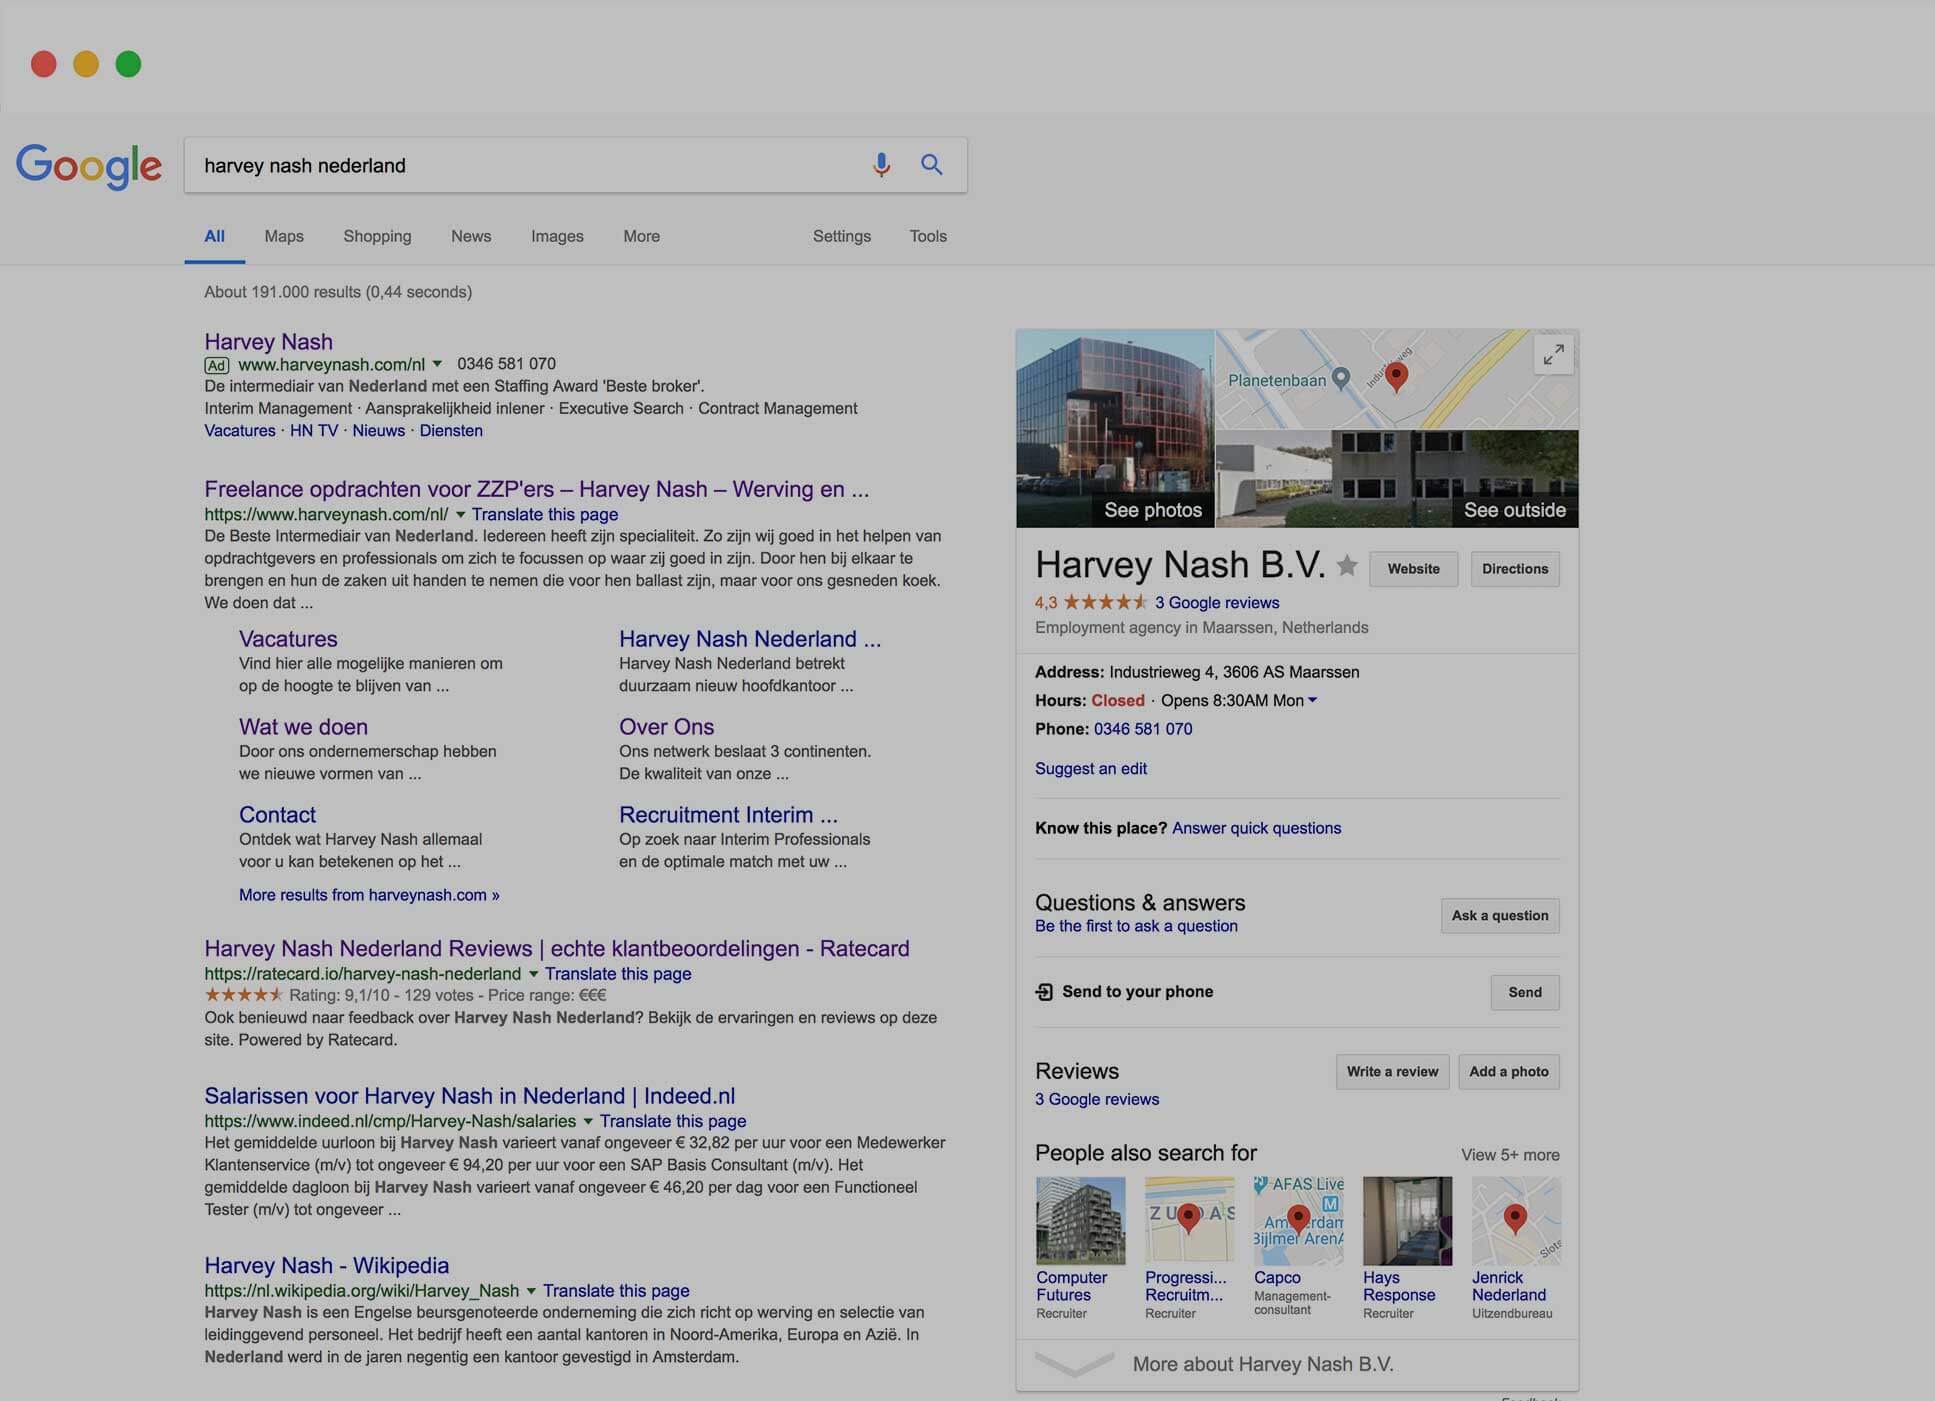Save Harvey Nash B.V. with star icon
The height and width of the screenshot is (1401, 1935).
click(x=1347, y=566)
